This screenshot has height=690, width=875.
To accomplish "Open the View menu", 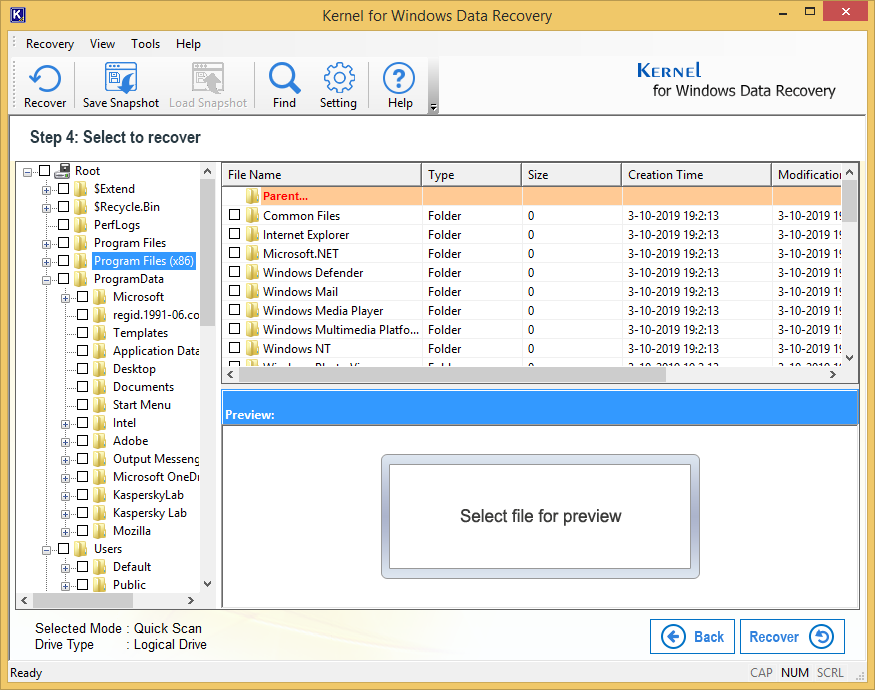I will tap(102, 44).
